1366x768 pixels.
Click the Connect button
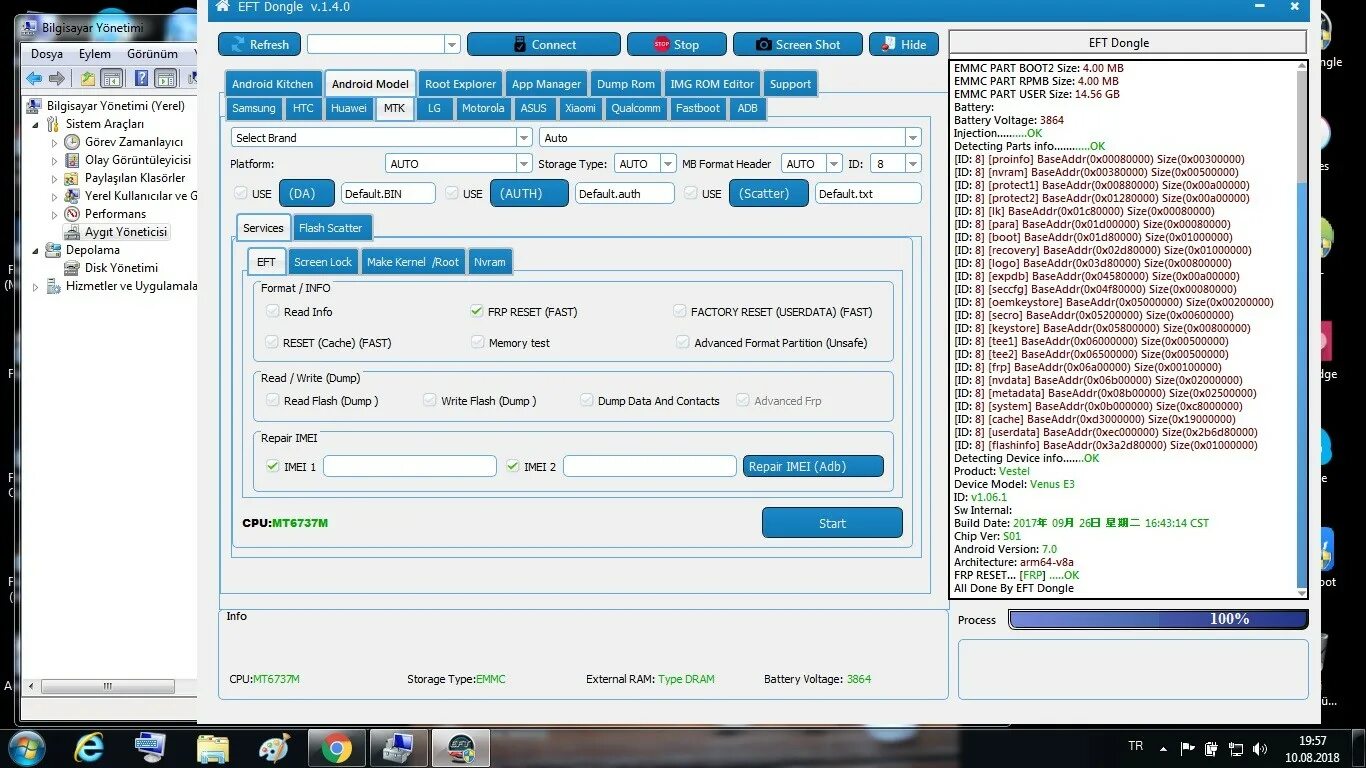point(543,44)
